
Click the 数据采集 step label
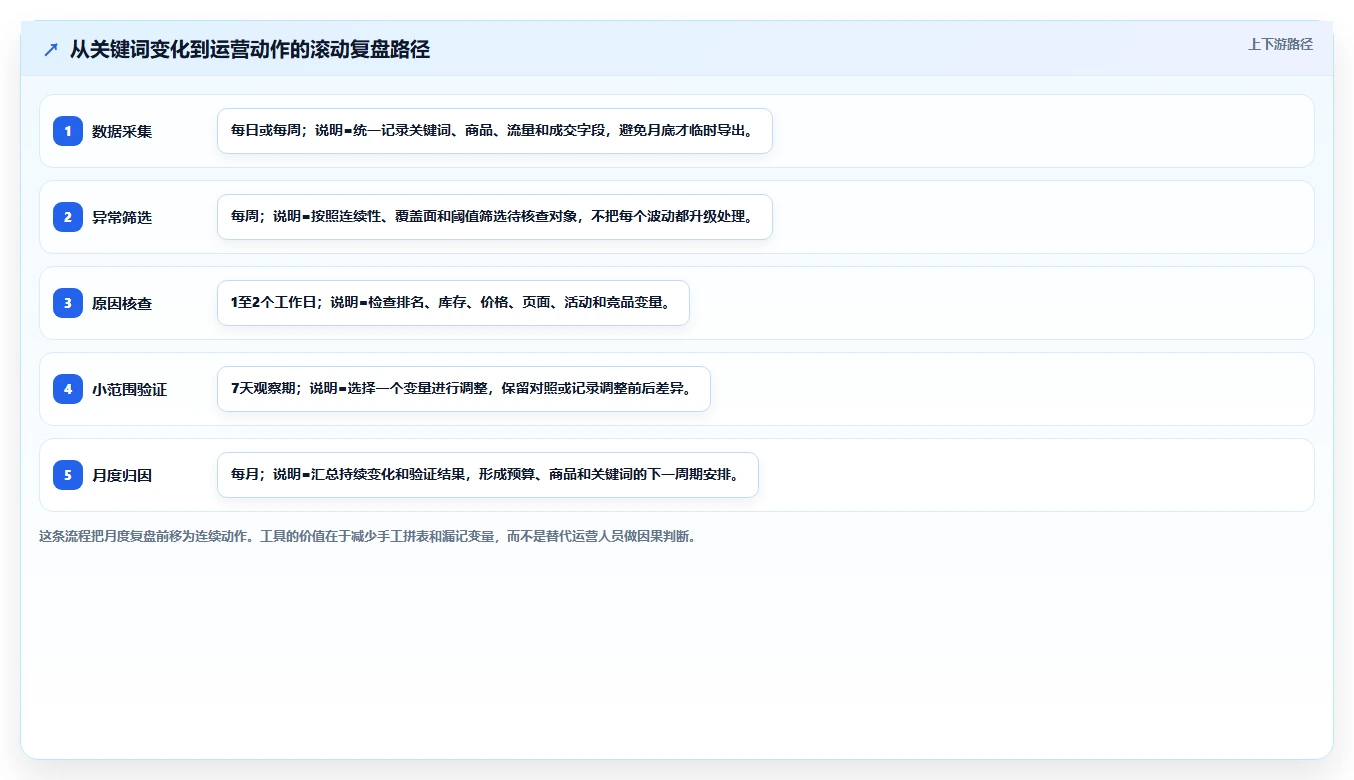coord(122,131)
